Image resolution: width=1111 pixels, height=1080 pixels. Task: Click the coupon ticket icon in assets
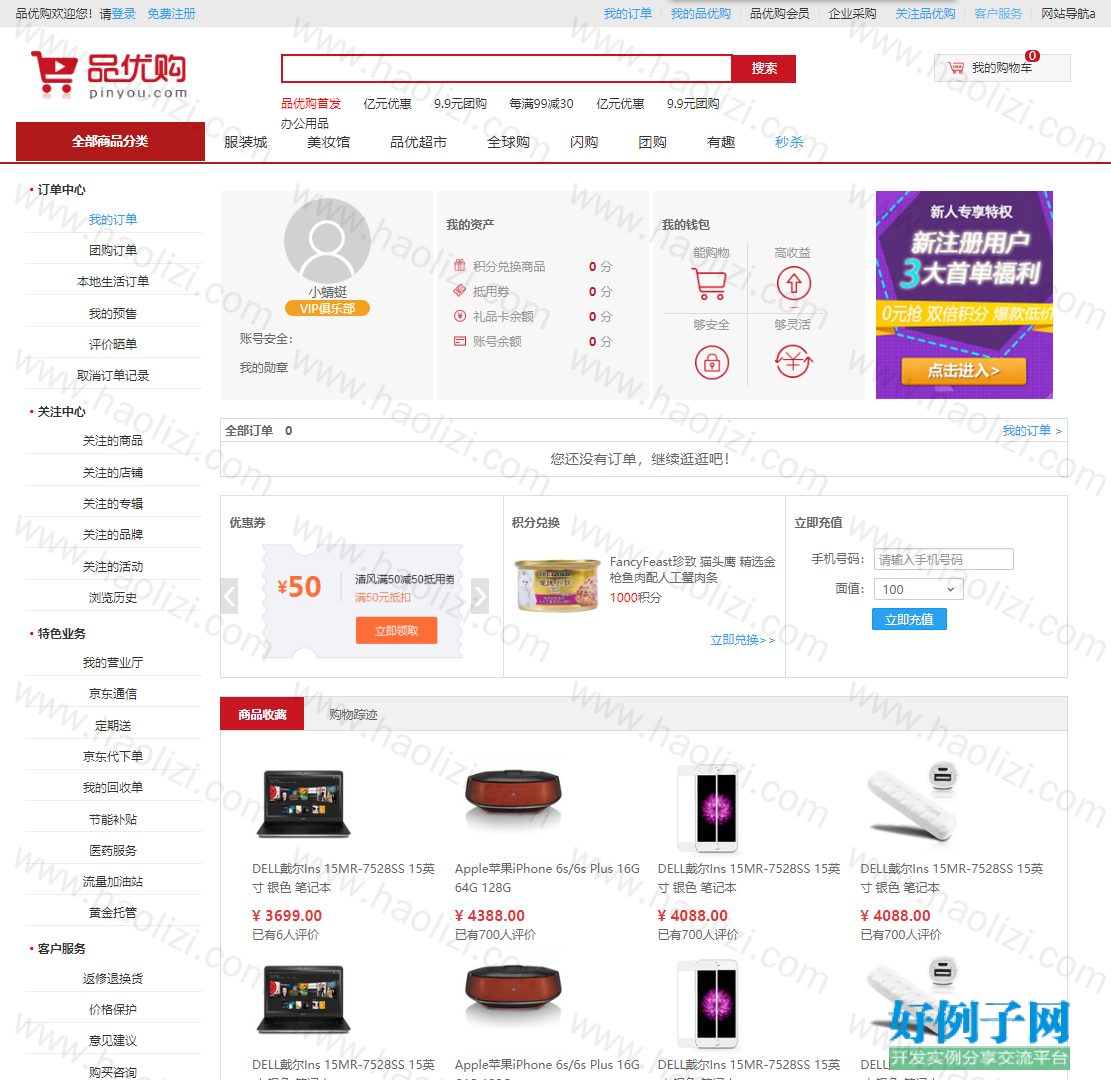pos(460,291)
